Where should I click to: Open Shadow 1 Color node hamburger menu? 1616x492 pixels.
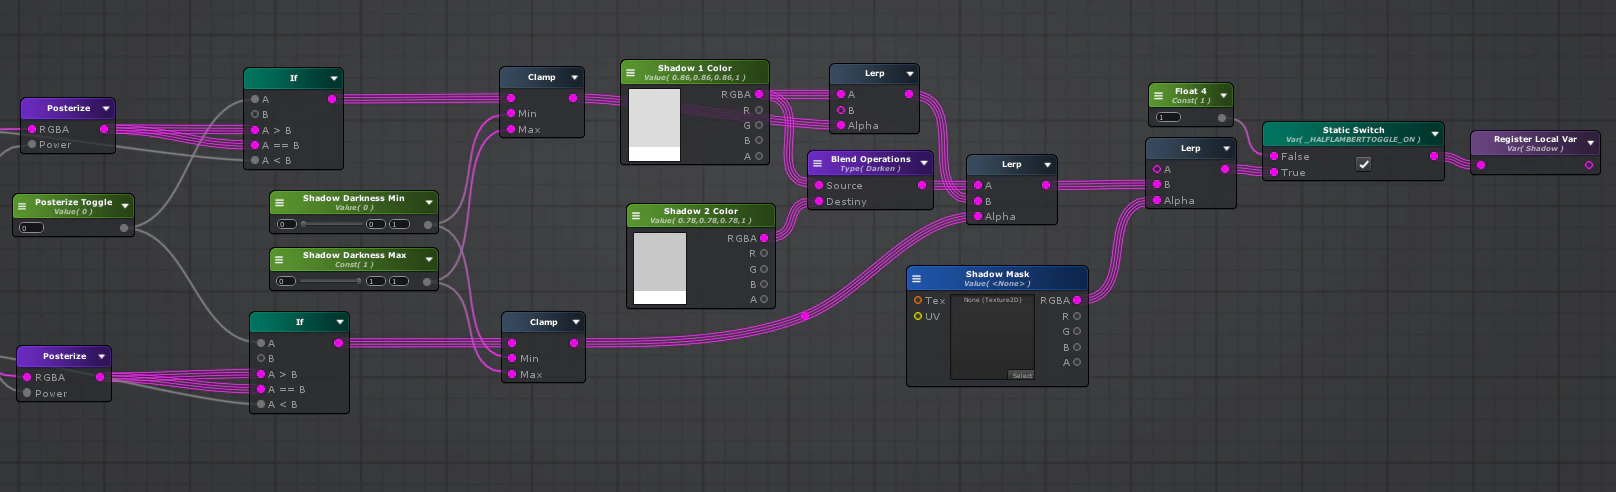point(630,72)
